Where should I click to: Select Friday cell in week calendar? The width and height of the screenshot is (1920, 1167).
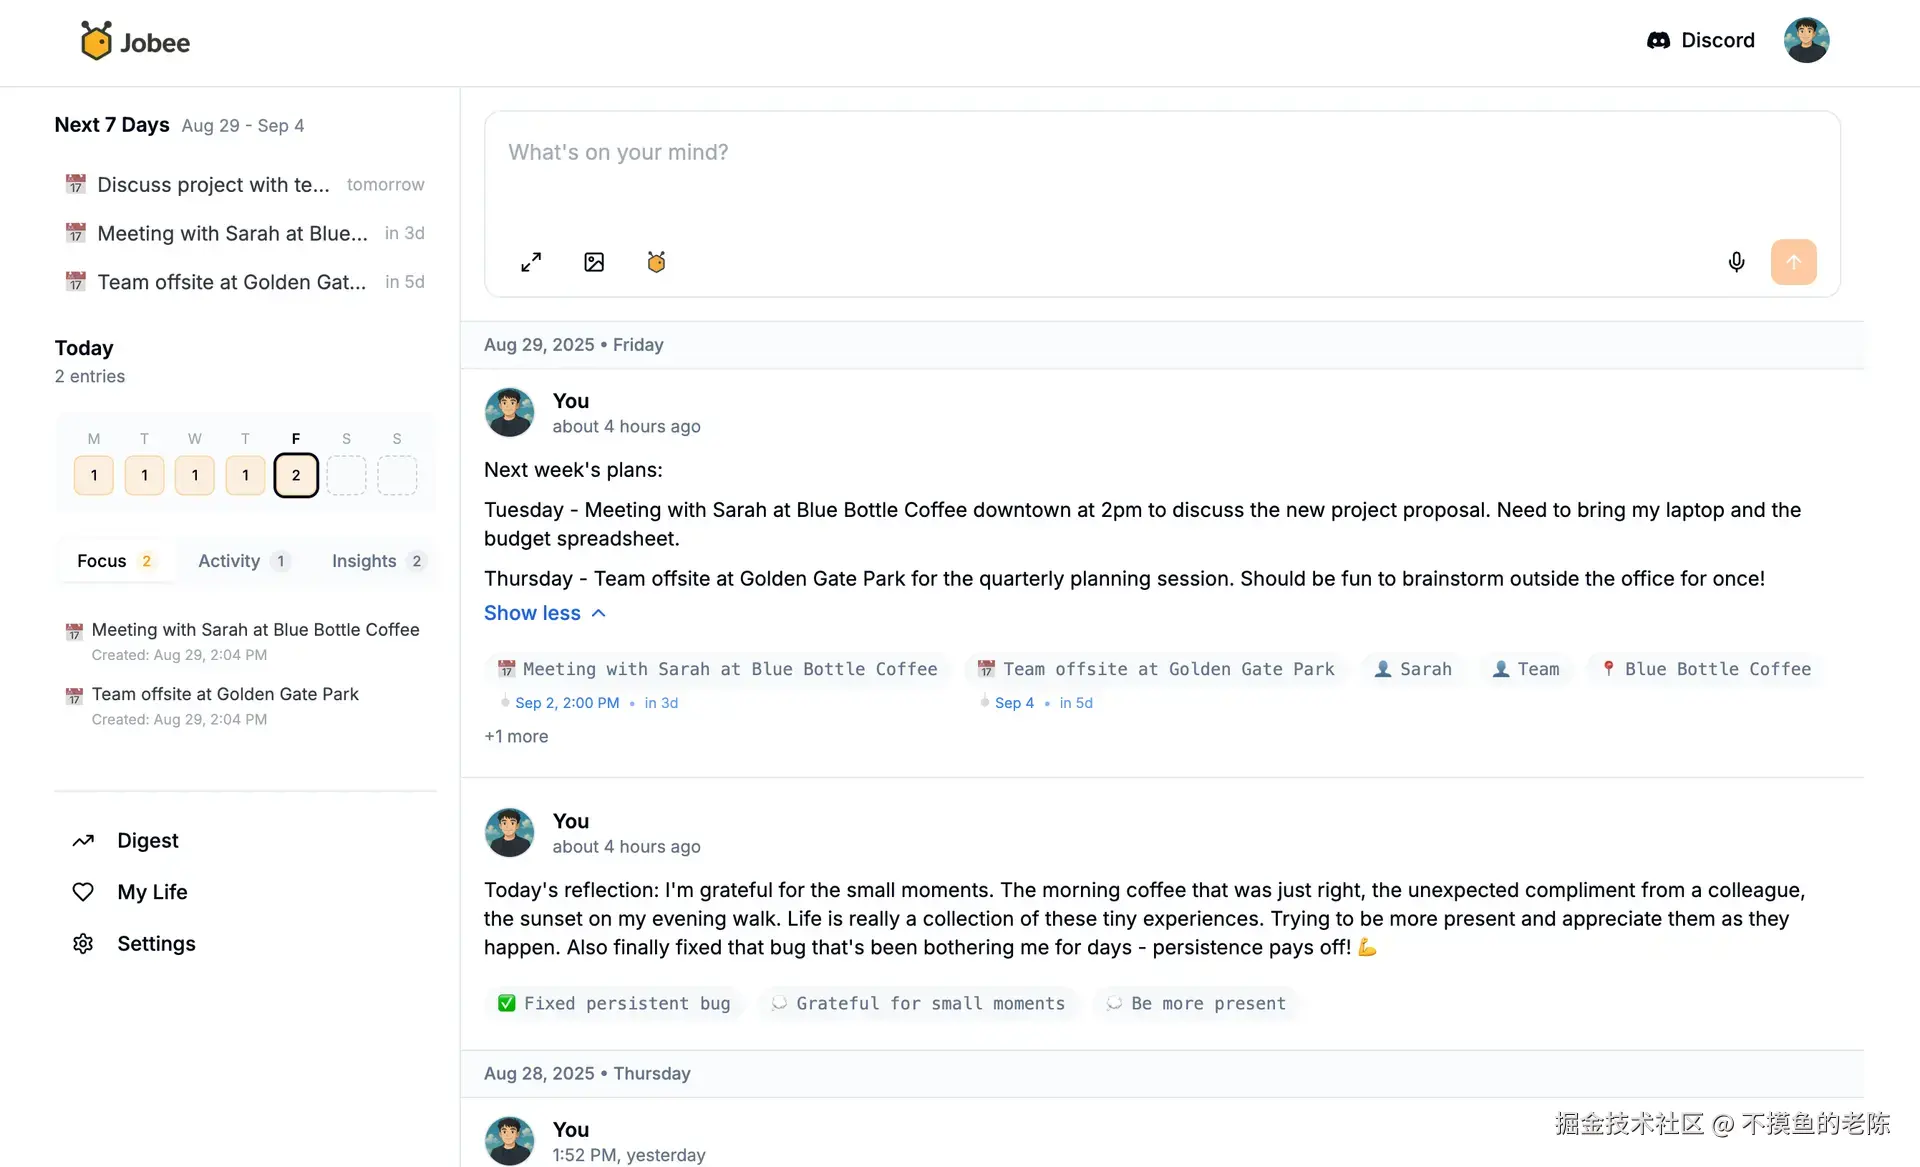pos(296,475)
